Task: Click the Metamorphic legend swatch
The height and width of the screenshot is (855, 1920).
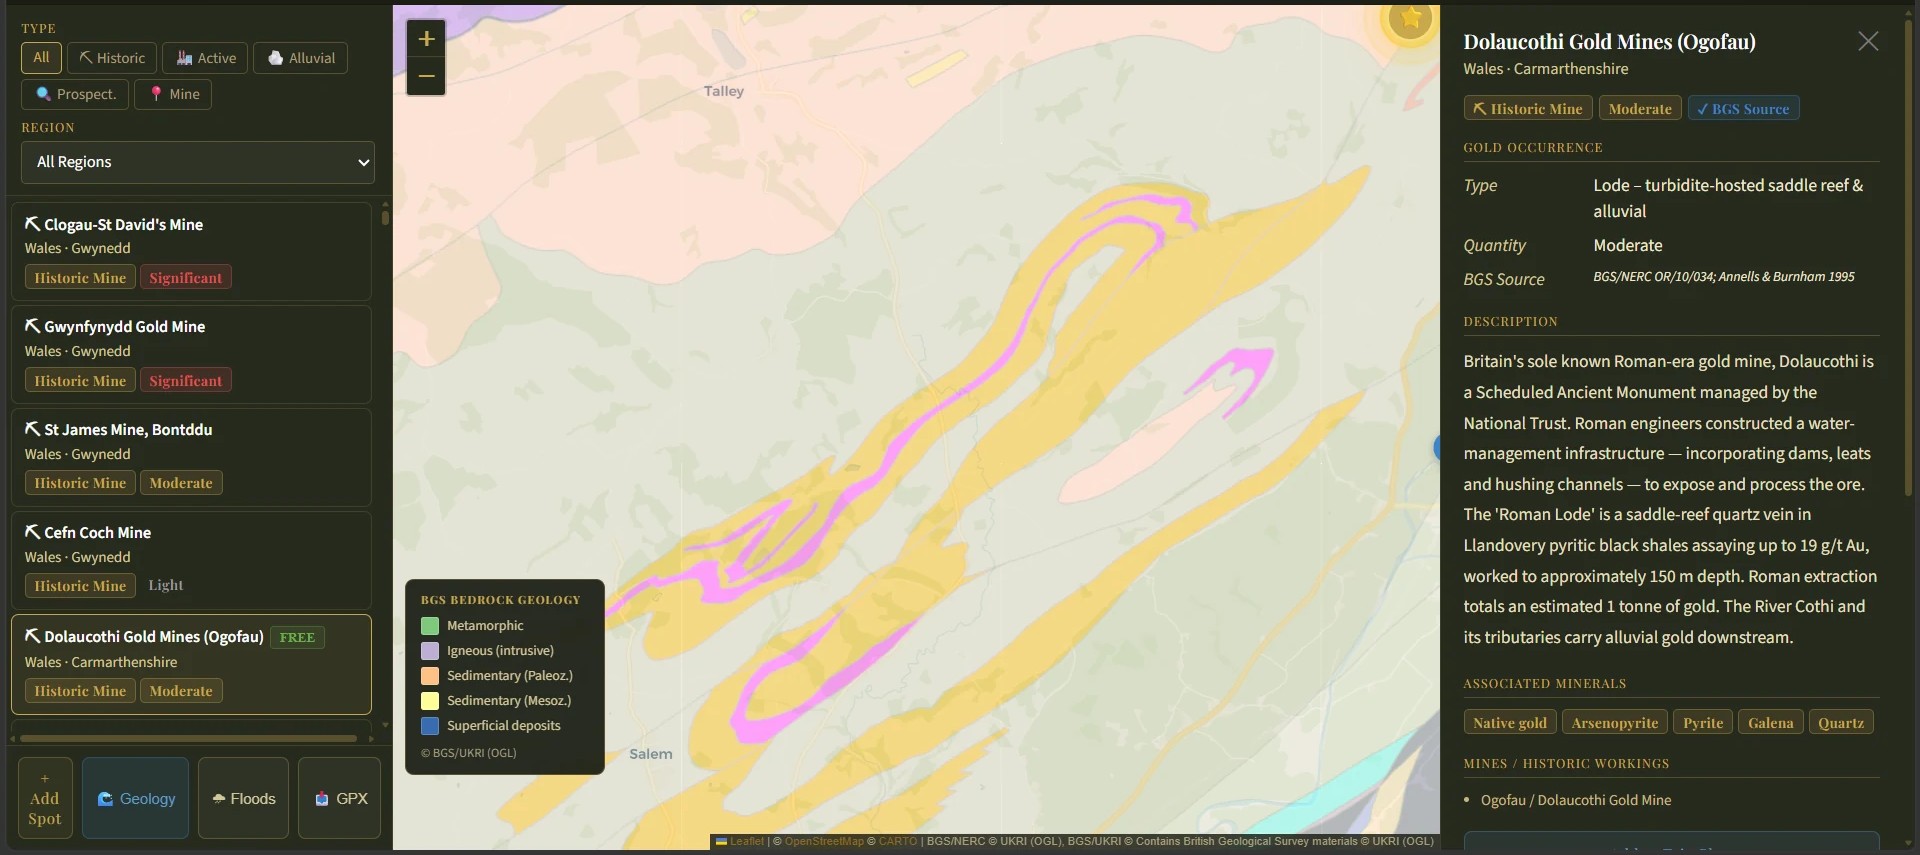Action: 430,626
